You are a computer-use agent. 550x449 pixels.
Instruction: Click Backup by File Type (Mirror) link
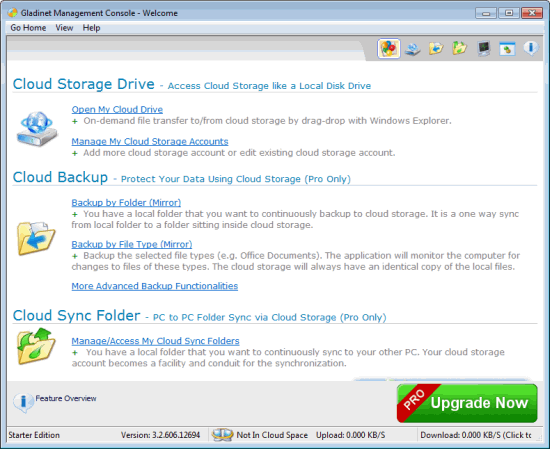132,244
